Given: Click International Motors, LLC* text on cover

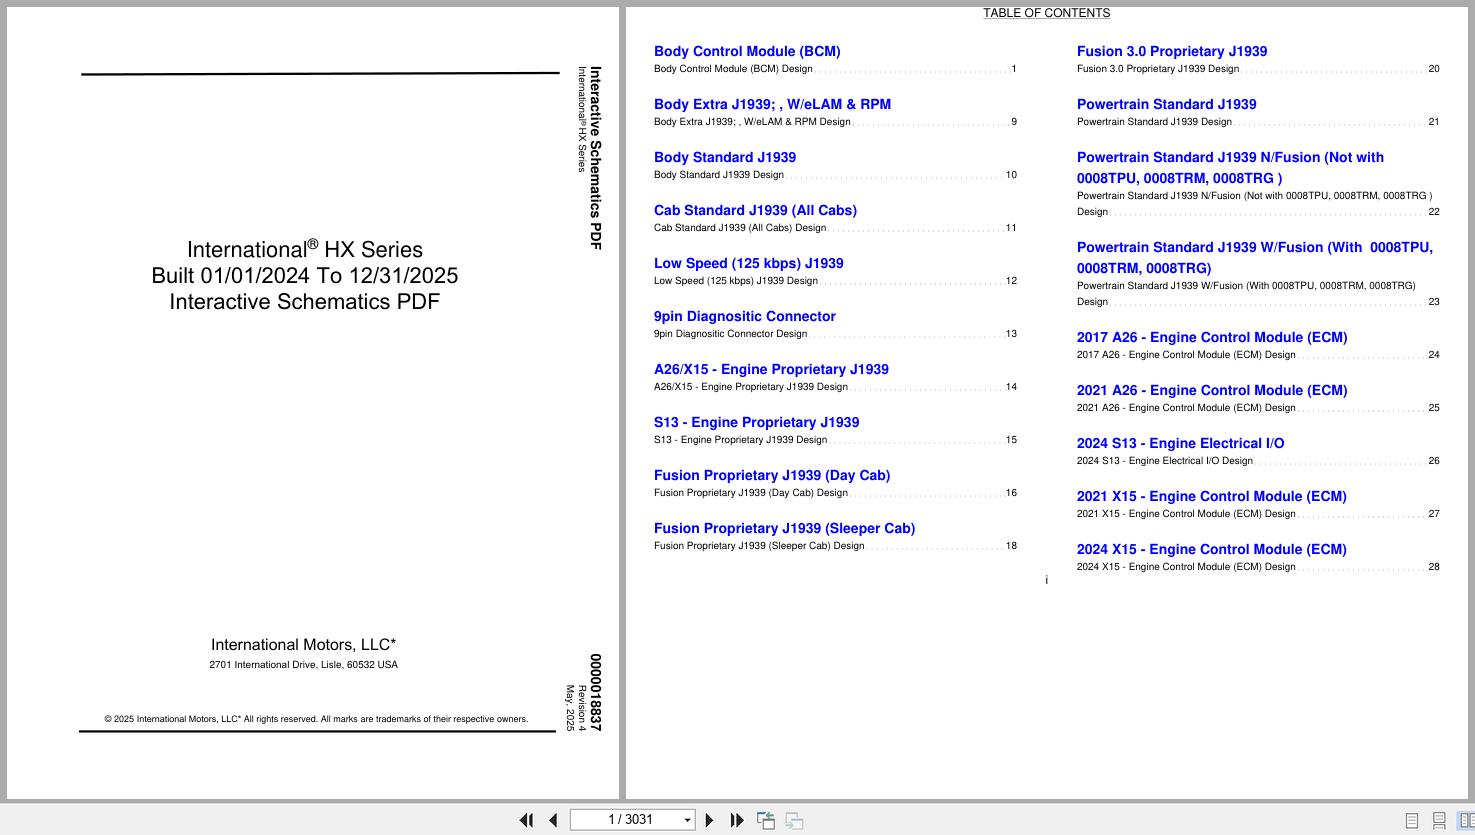Looking at the screenshot, I should tap(303, 645).
